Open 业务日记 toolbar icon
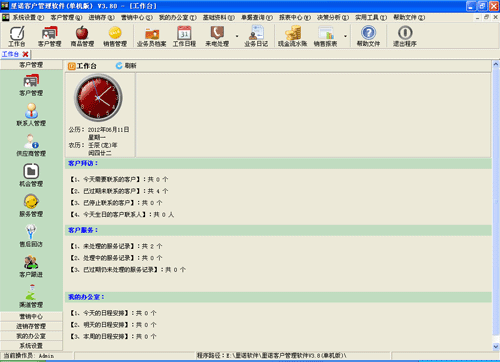 coord(256,36)
